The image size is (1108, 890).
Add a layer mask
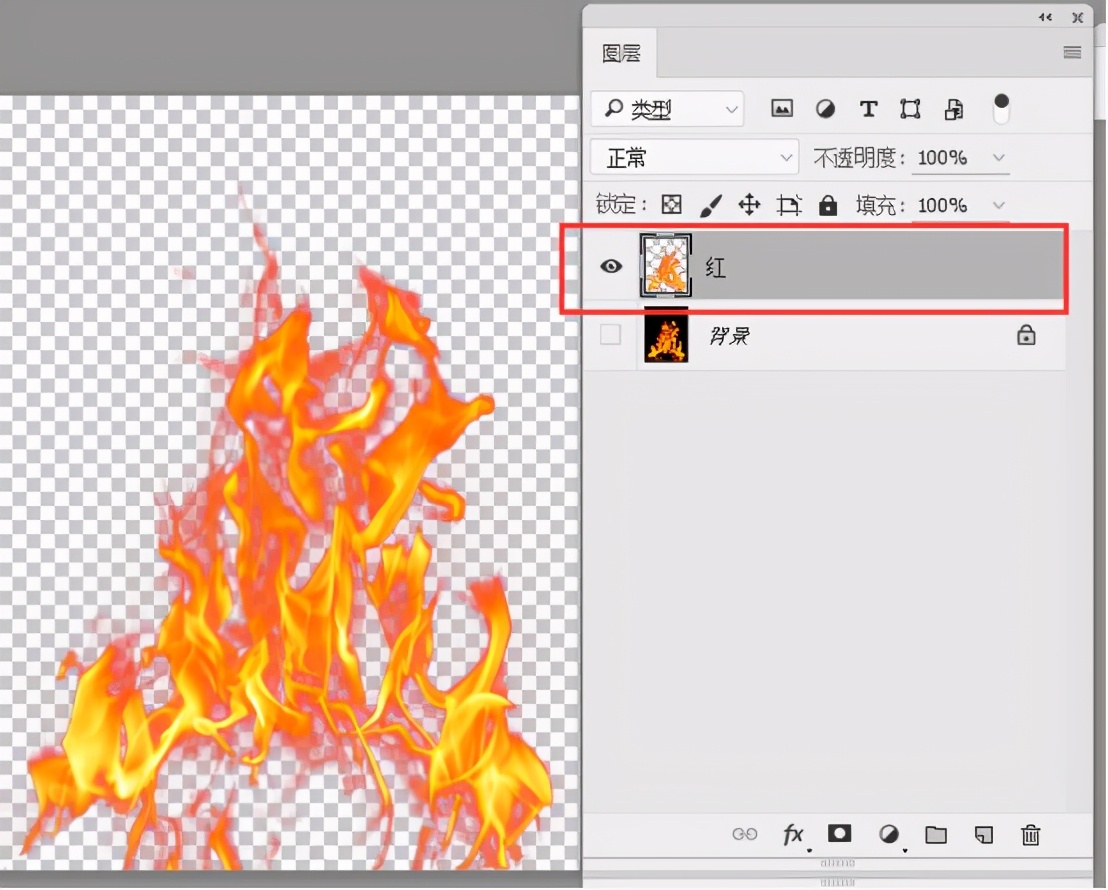tap(839, 833)
